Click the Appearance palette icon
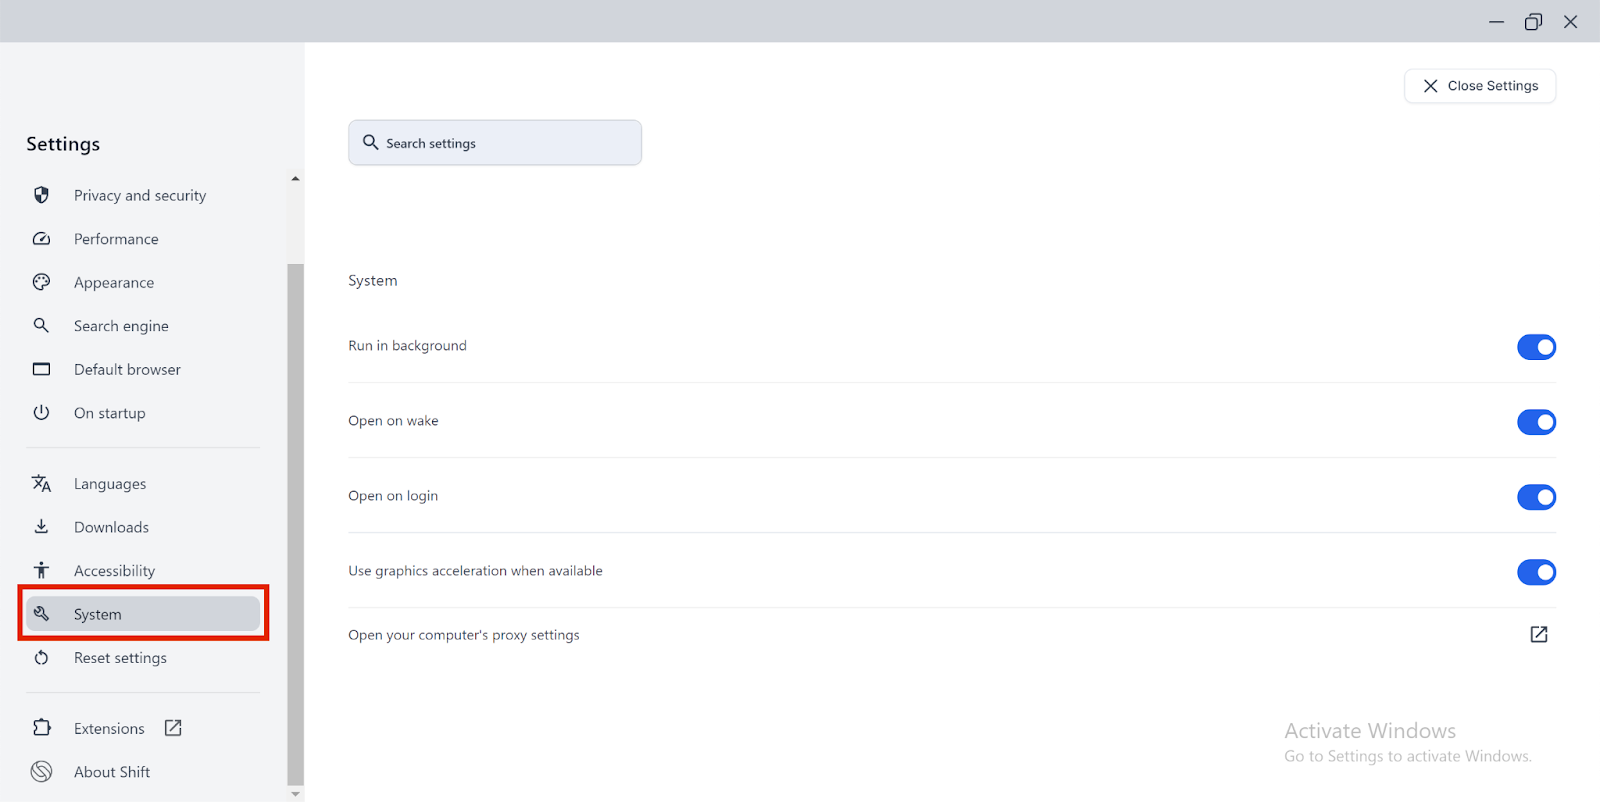This screenshot has height=802, width=1600. click(41, 282)
